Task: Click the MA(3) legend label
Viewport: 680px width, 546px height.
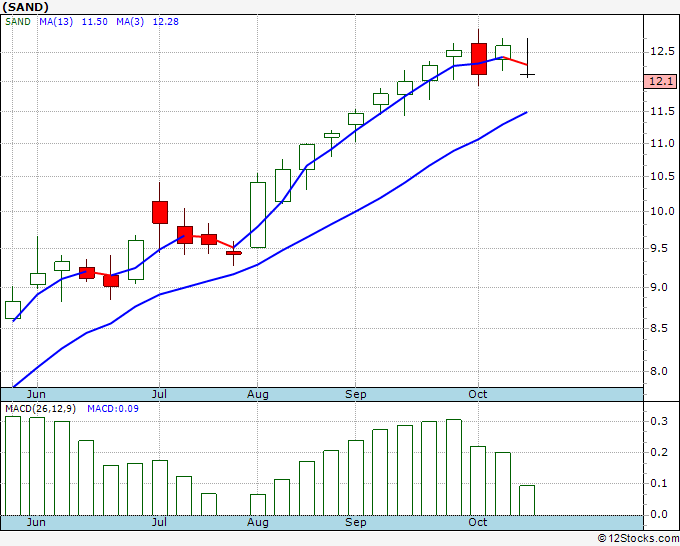Action: pos(130,22)
